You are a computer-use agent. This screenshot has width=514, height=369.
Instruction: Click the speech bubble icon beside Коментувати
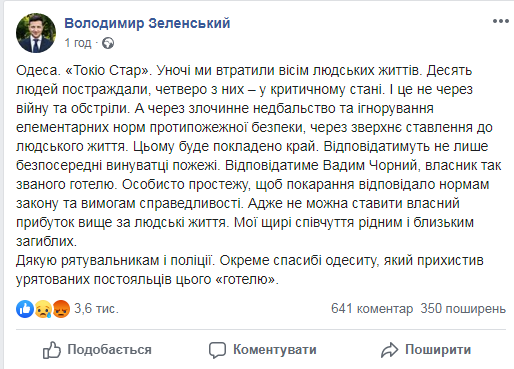coord(217,350)
